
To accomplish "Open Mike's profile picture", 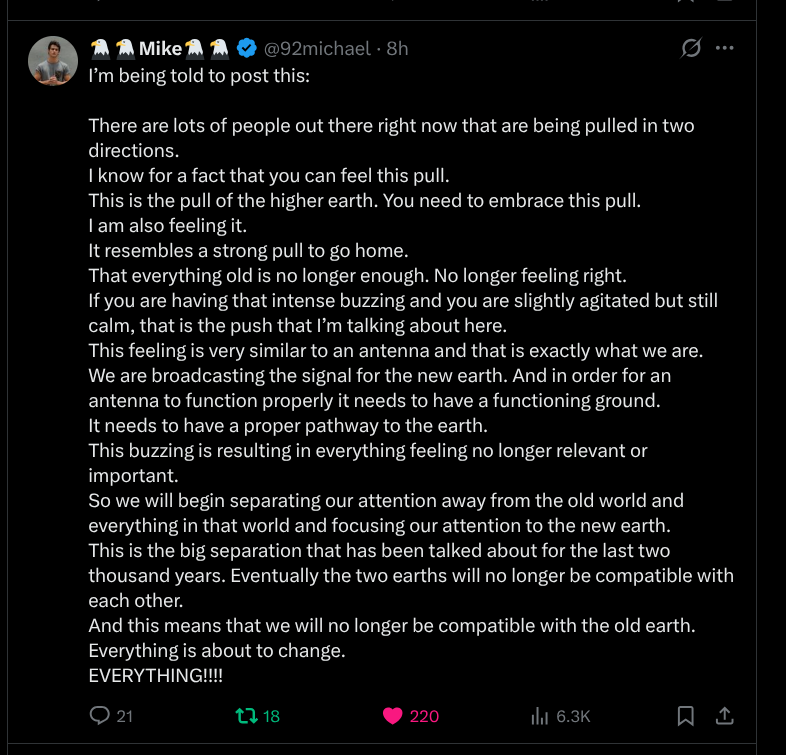I will click(x=53, y=62).
